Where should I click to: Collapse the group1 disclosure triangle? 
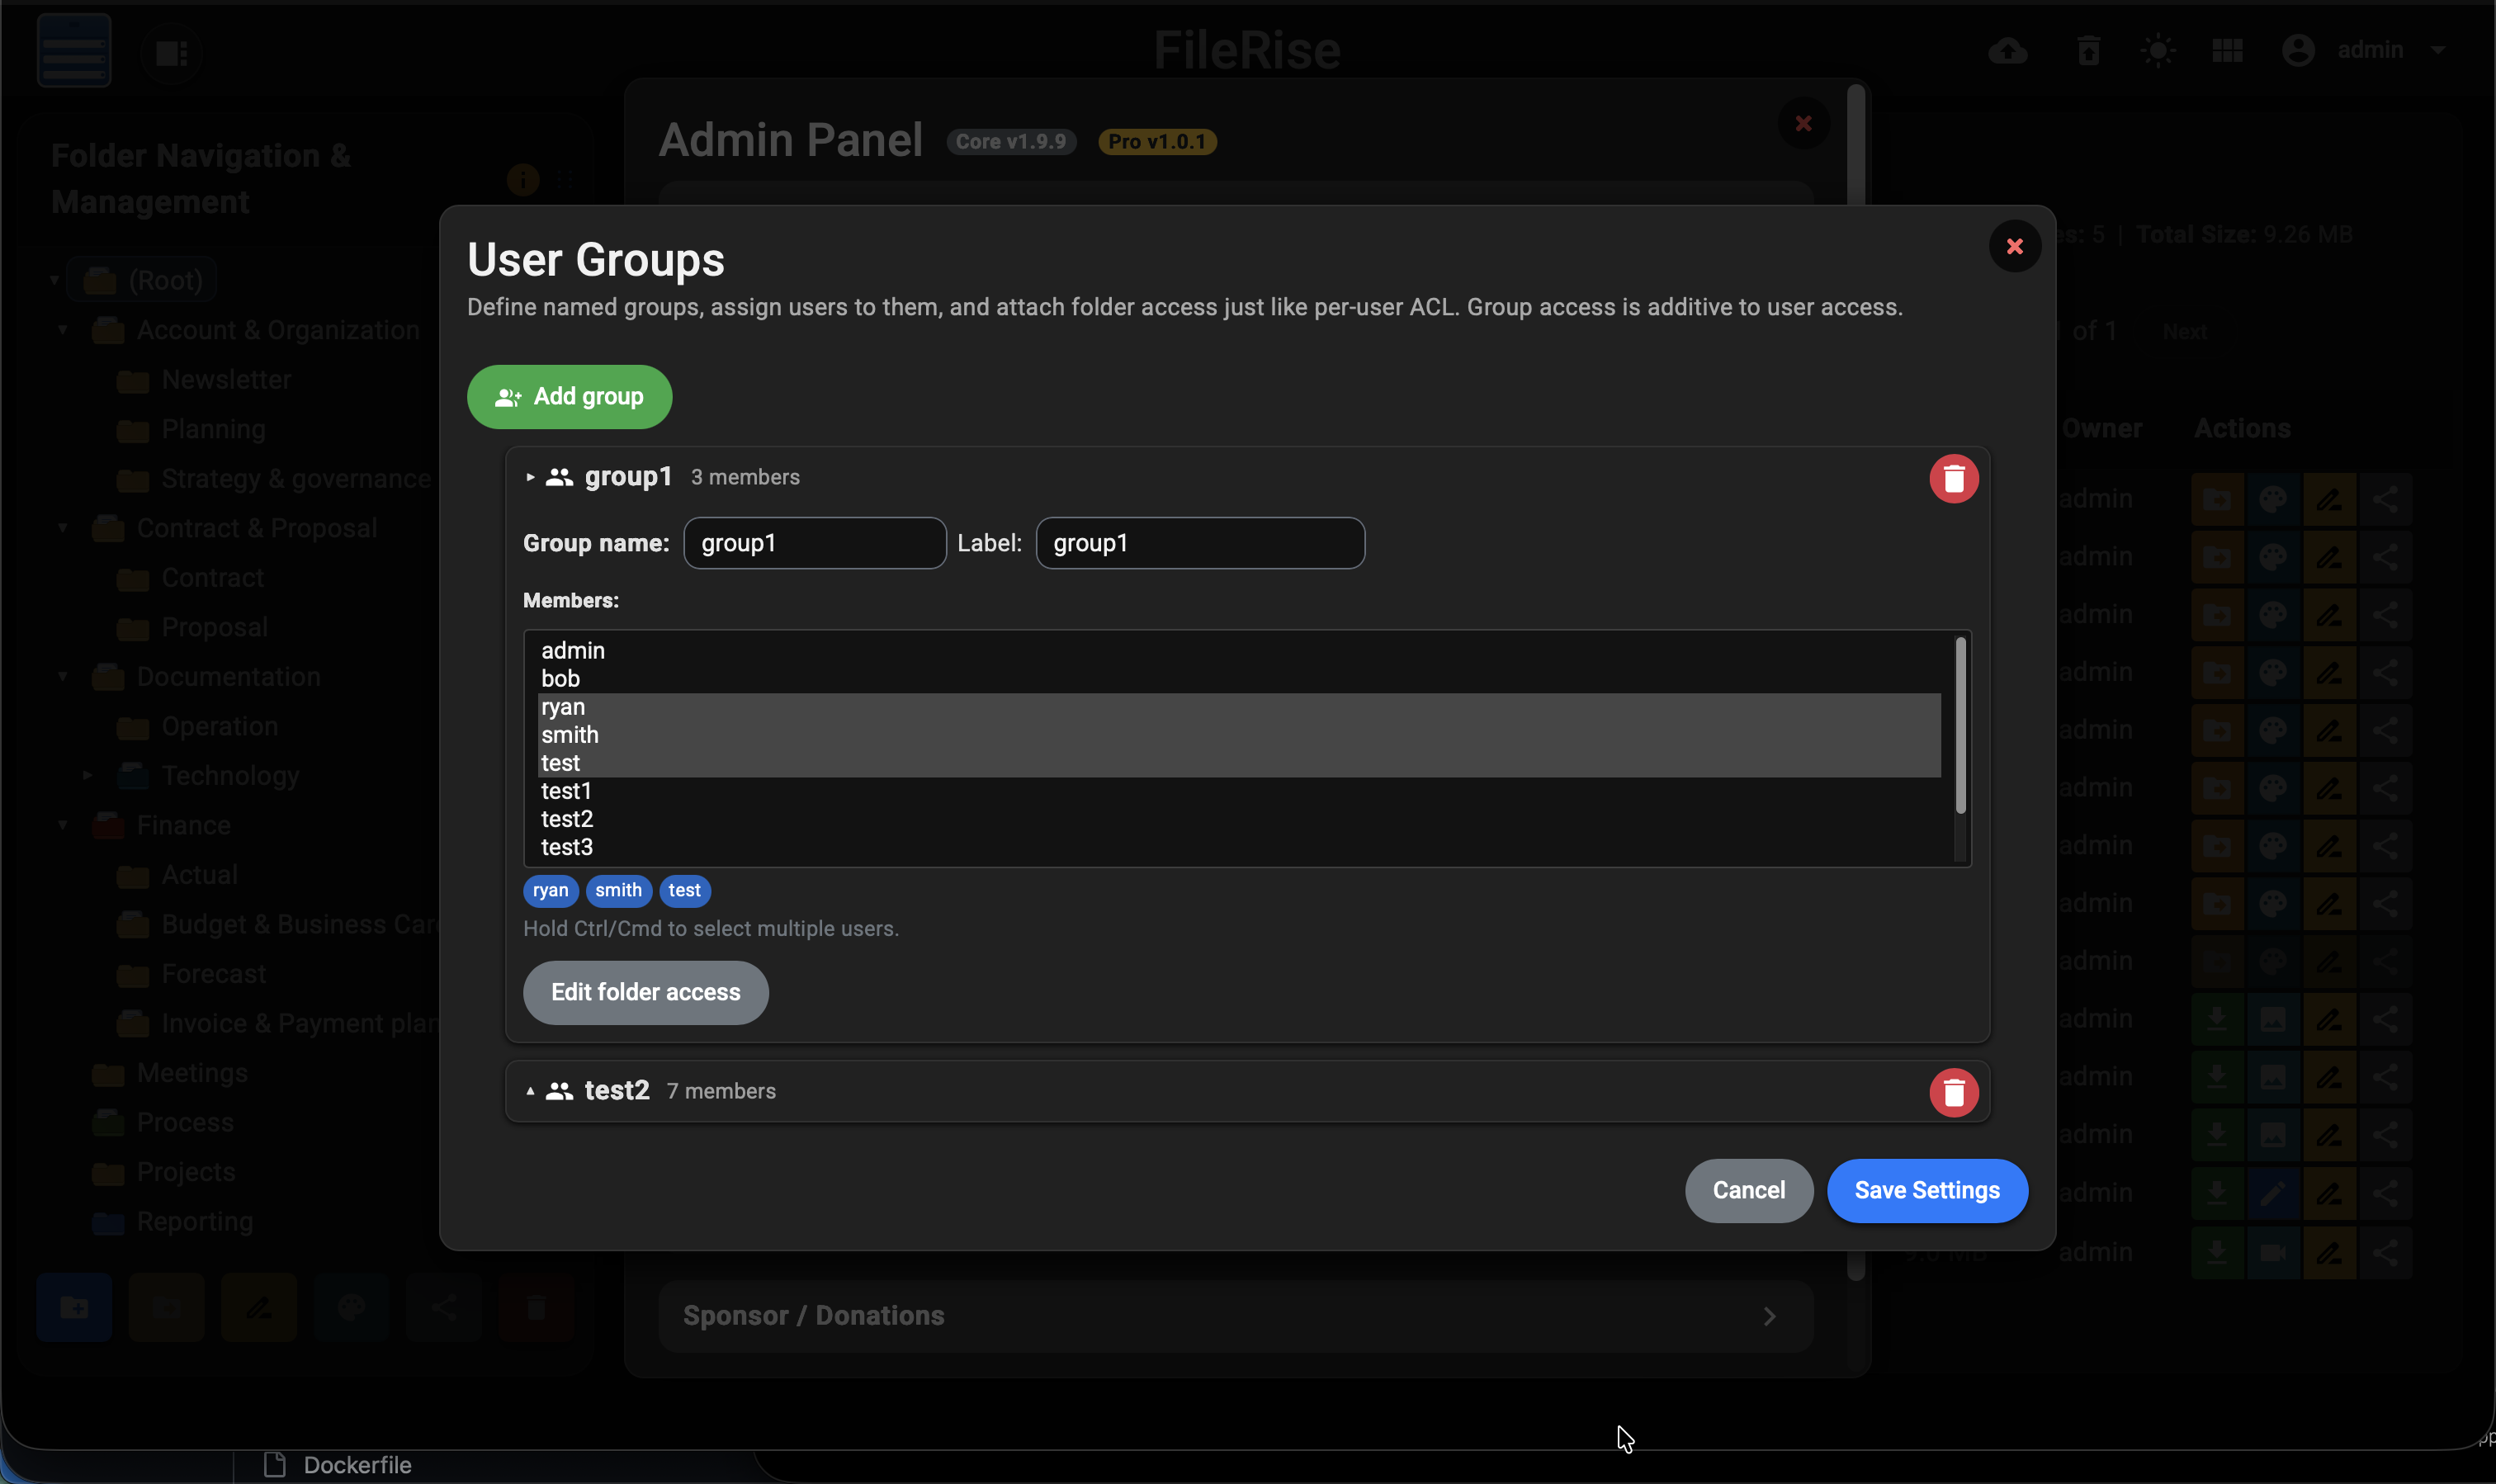pos(530,478)
